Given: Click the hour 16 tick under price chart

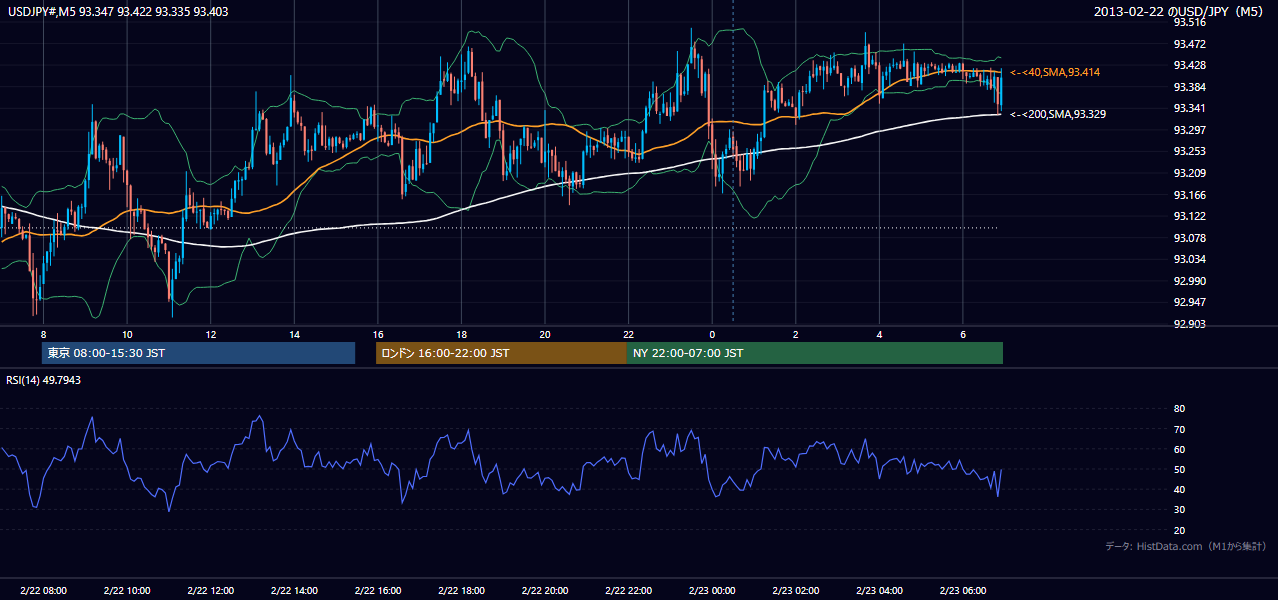Looking at the screenshot, I should tap(377, 334).
